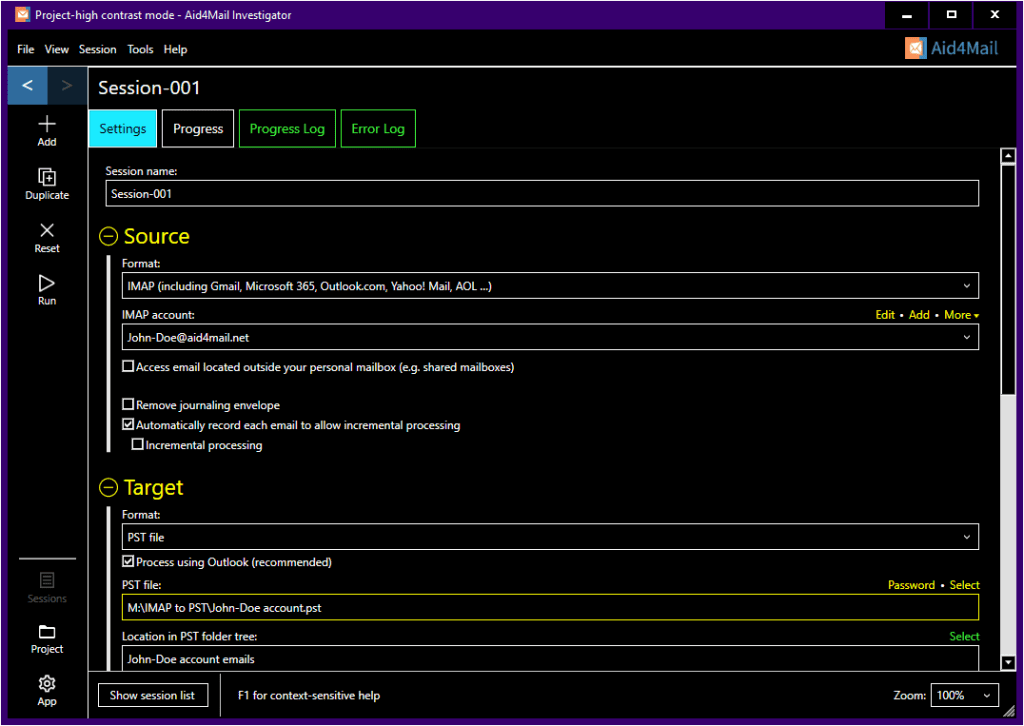Click Show session list button
This screenshot has width=1024, height=726.
[153, 695]
